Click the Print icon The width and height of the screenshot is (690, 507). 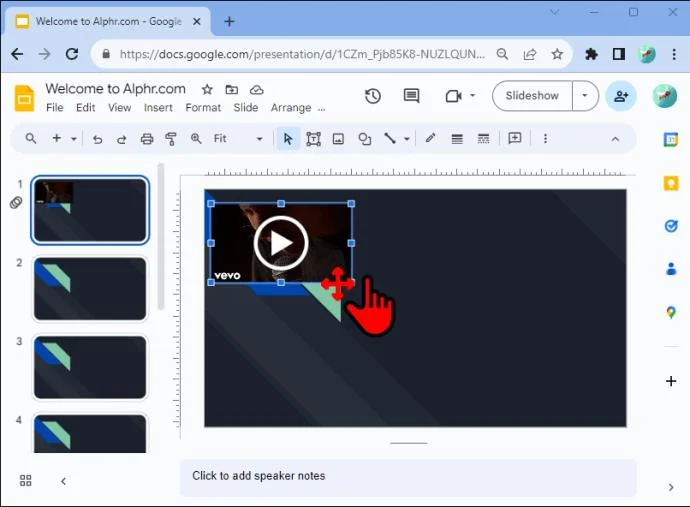[x=147, y=139]
